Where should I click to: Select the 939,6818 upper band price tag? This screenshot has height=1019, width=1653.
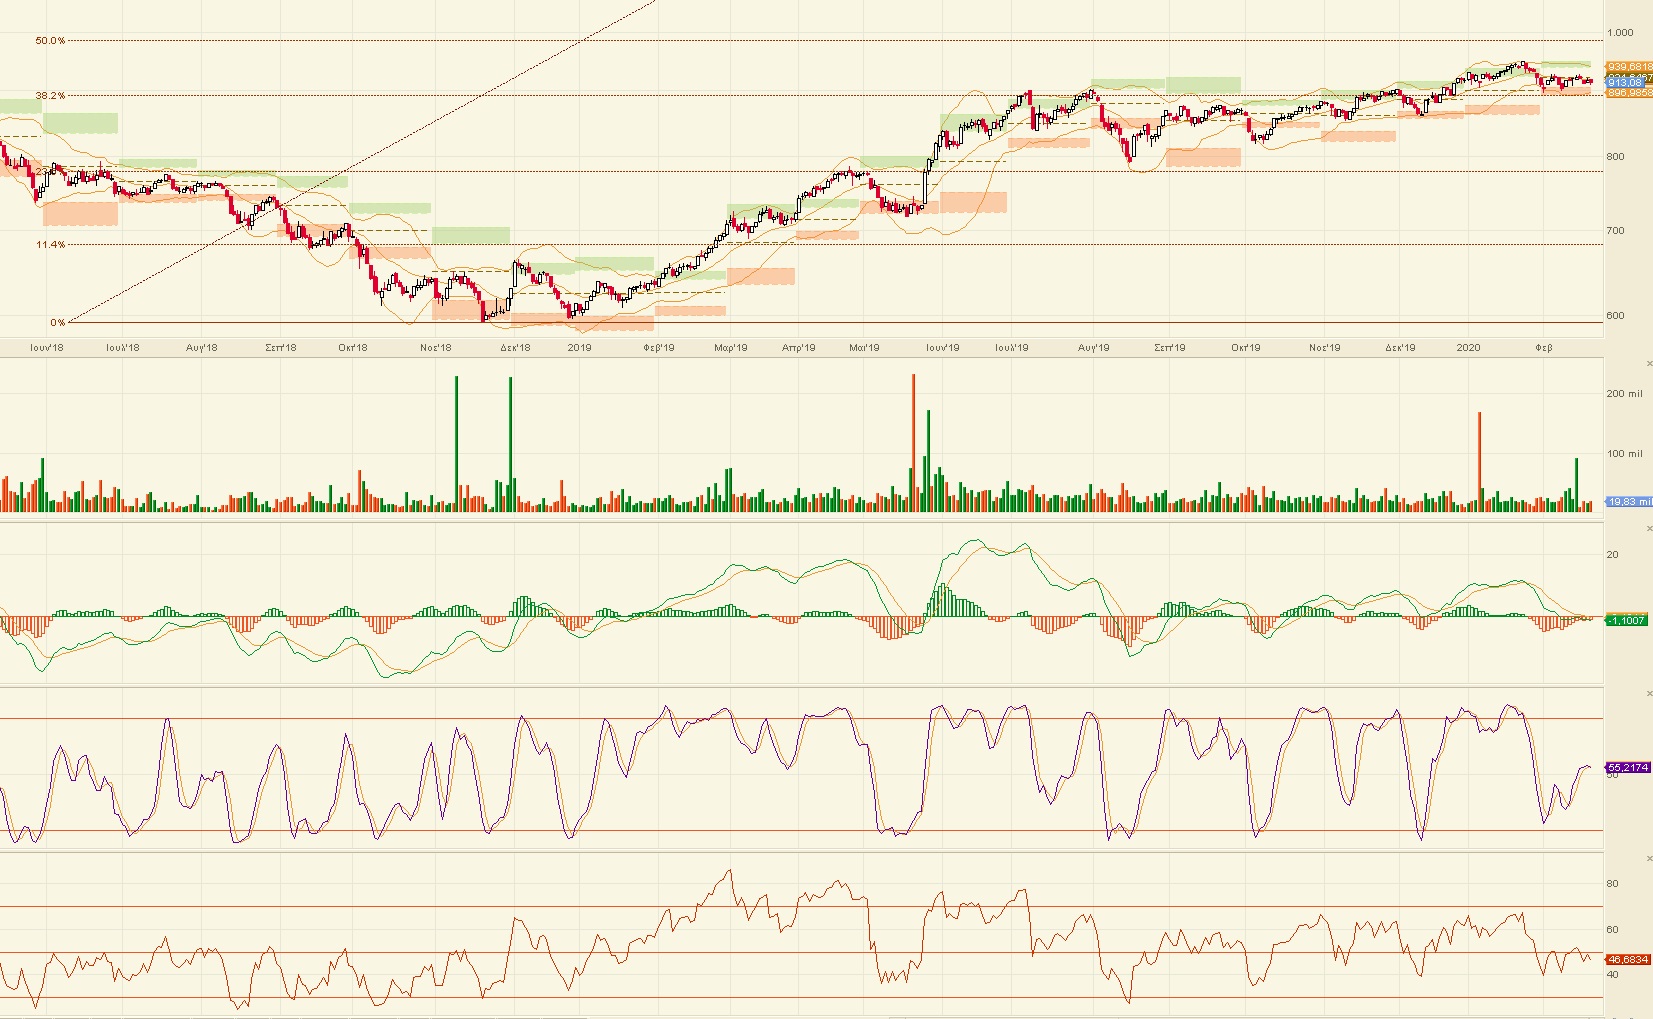click(1629, 67)
